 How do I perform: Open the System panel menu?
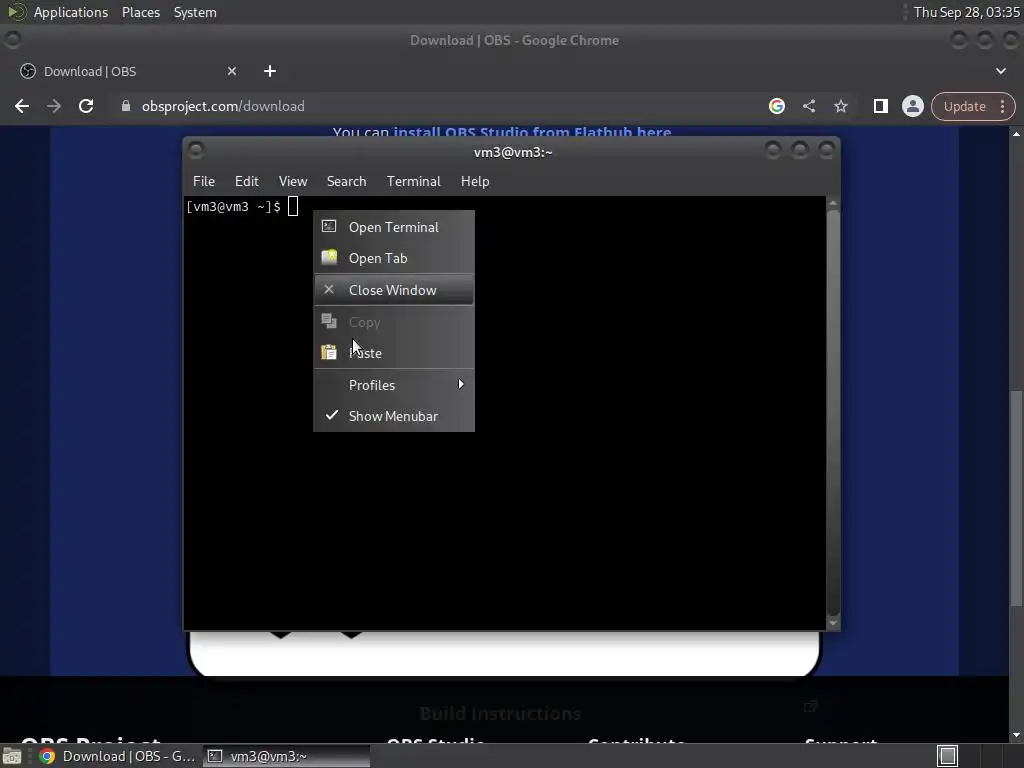pyautogui.click(x=195, y=12)
